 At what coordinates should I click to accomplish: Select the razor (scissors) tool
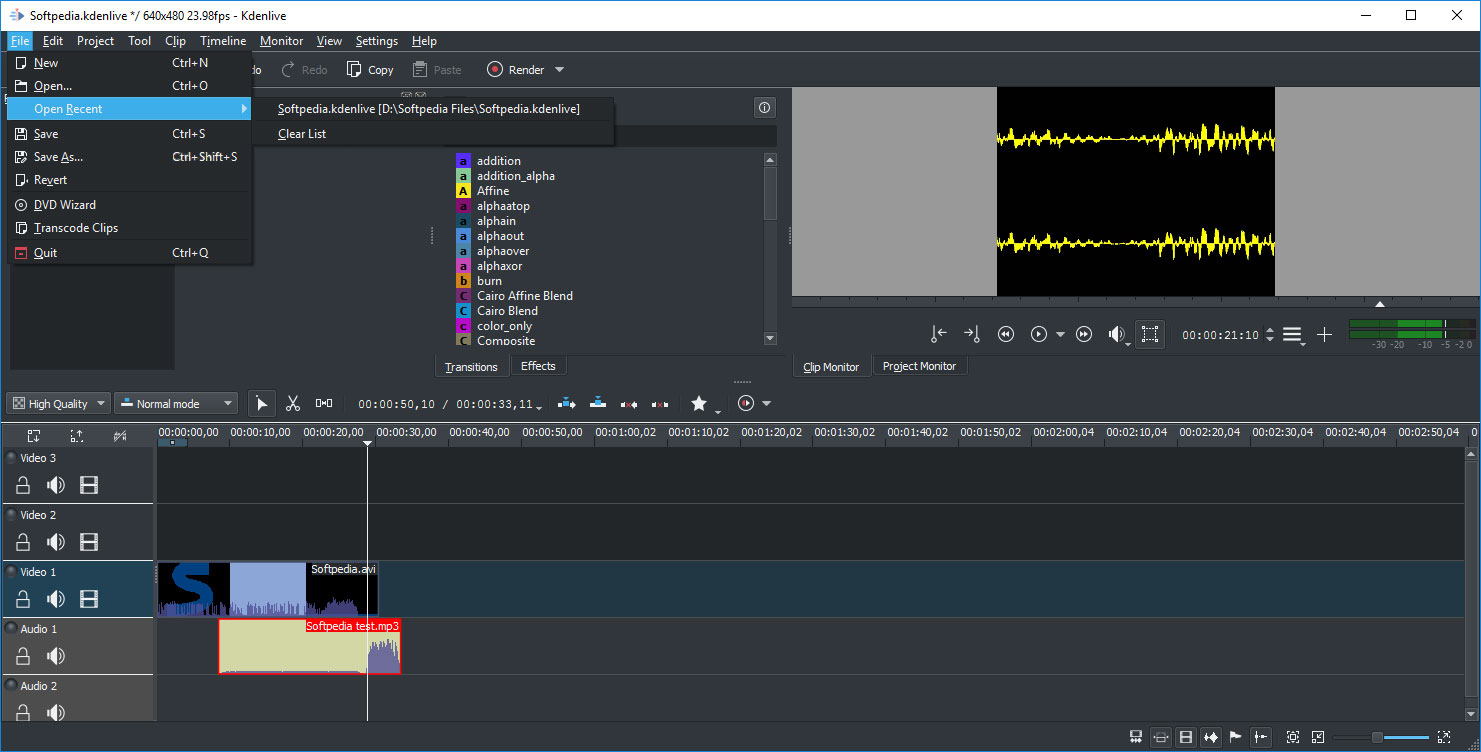point(293,403)
